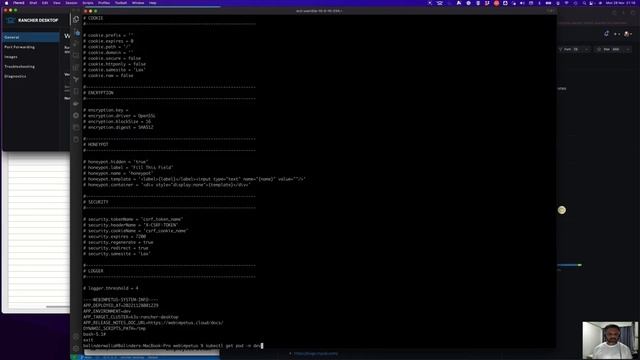Open the Session menu

(x=71, y=3)
